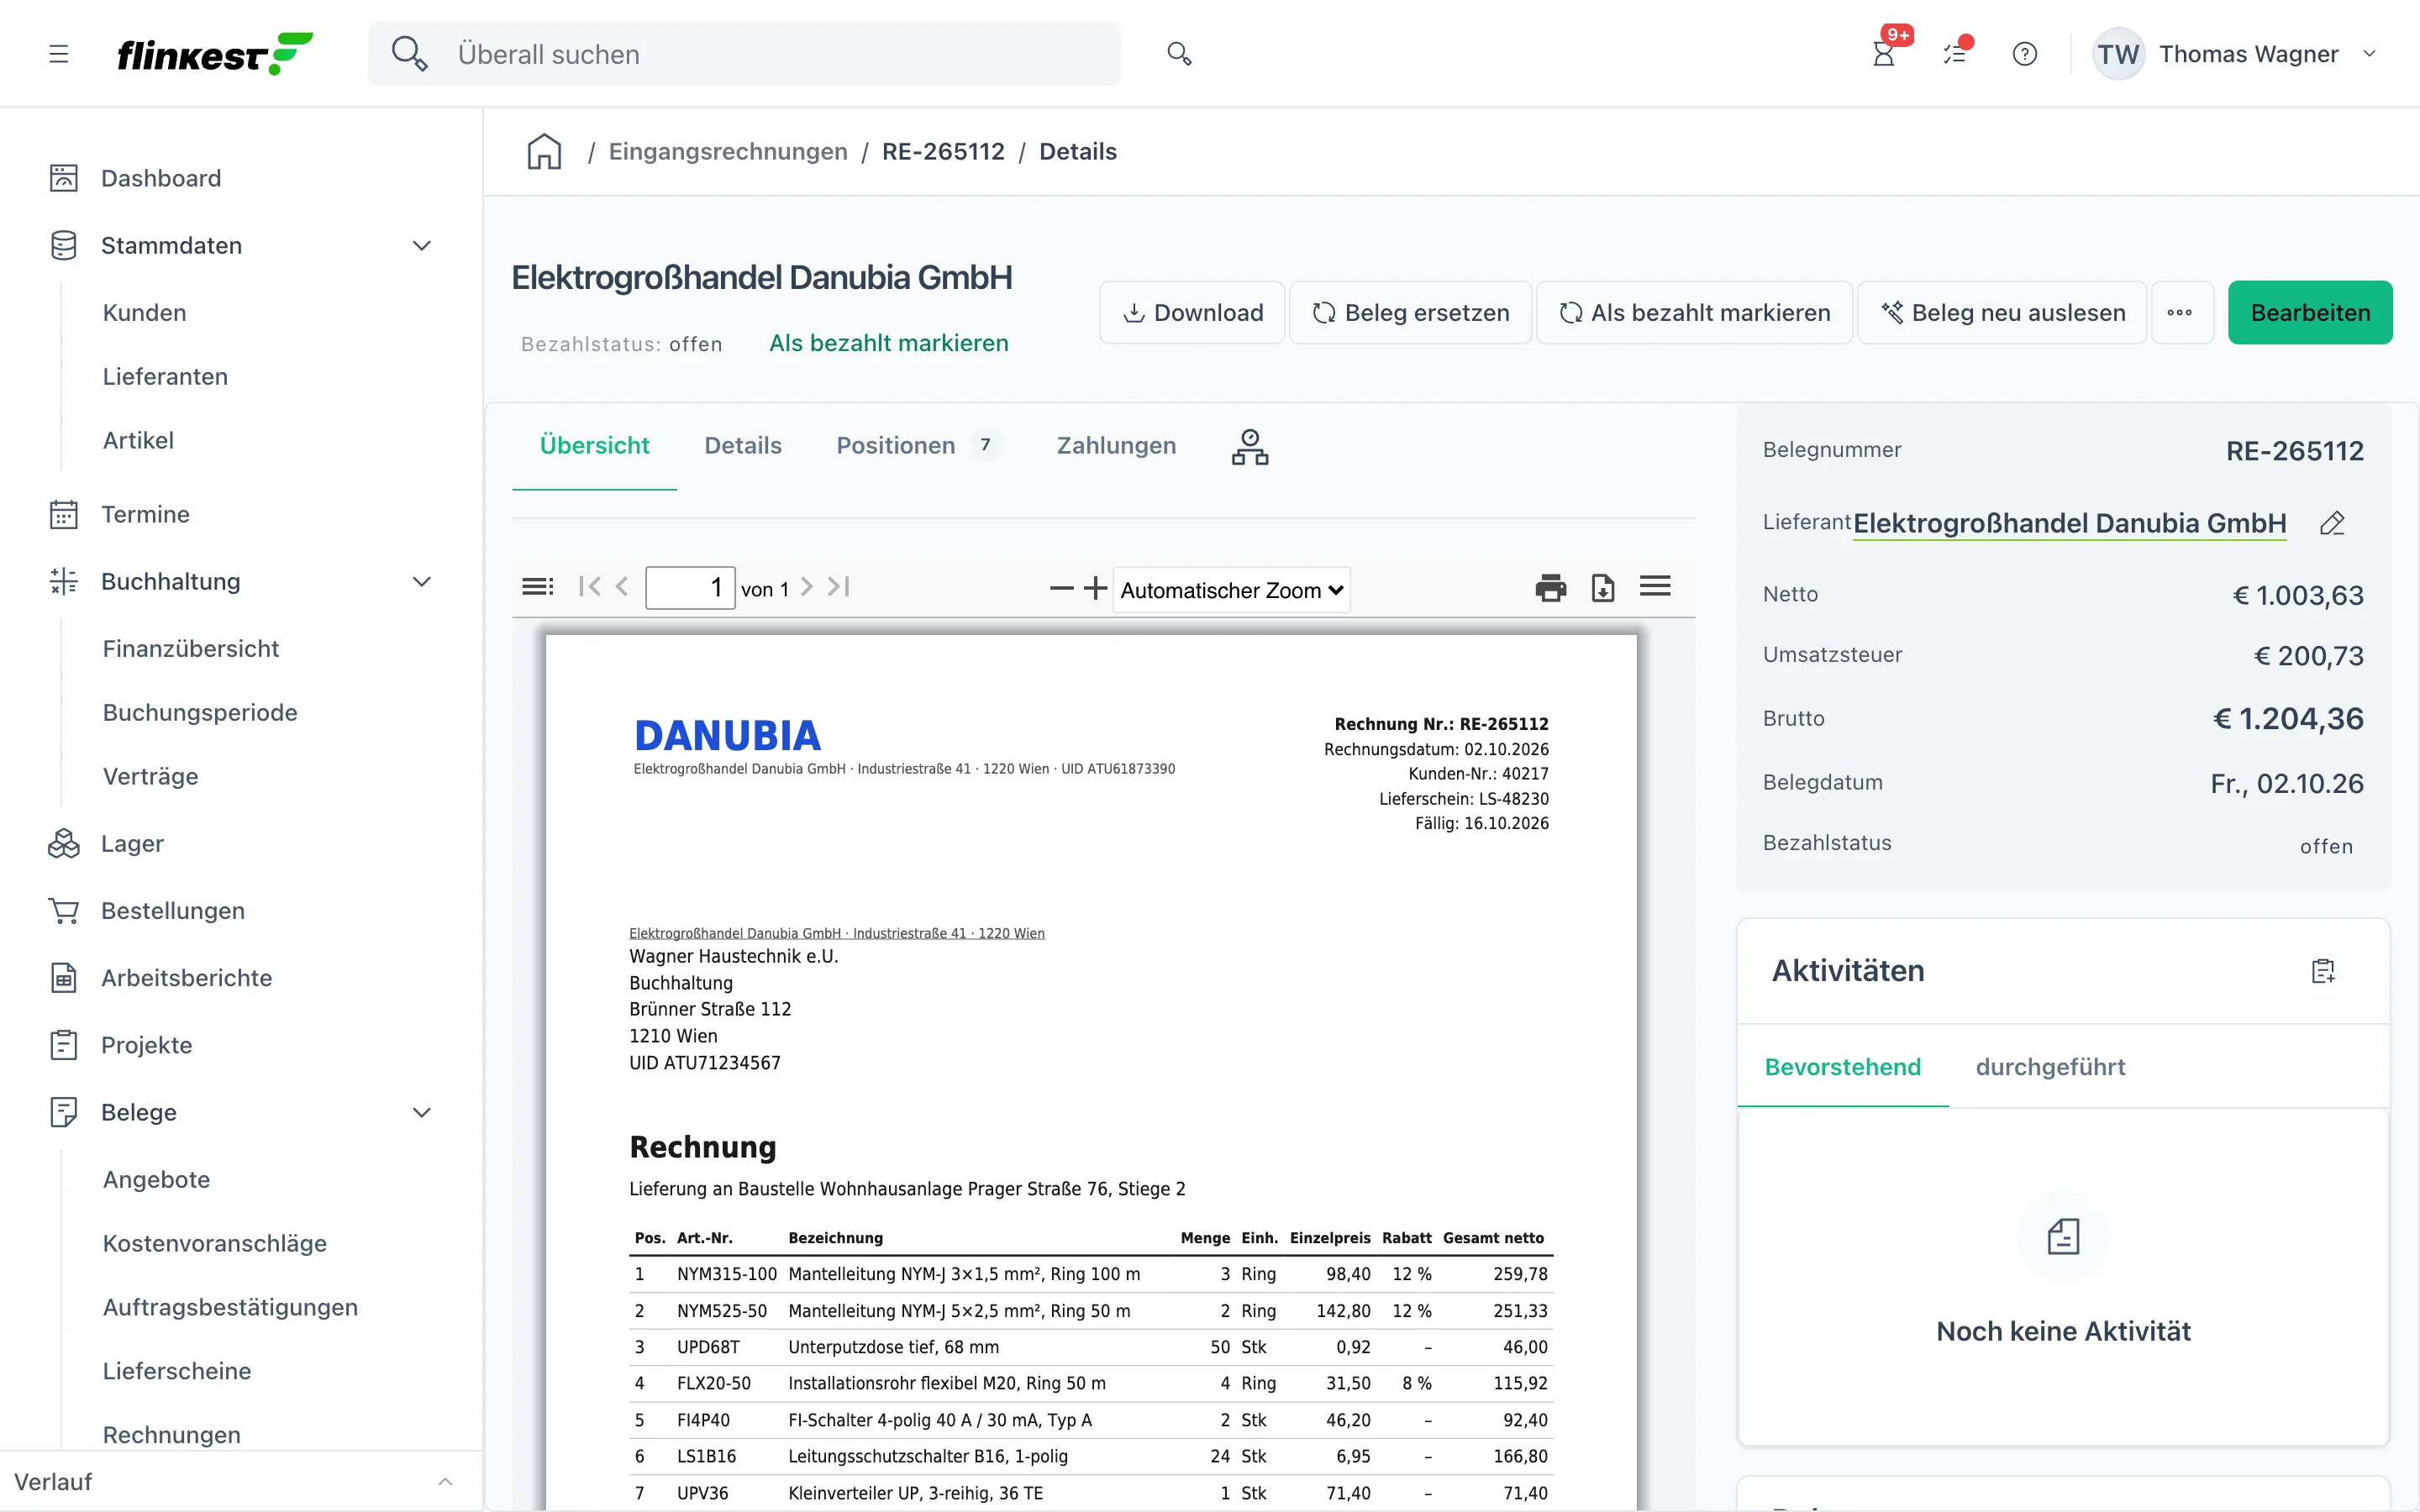This screenshot has width=2420, height=1512.
Task: Click the green Als bezahlt markieren link
Action: coord(888,343)
